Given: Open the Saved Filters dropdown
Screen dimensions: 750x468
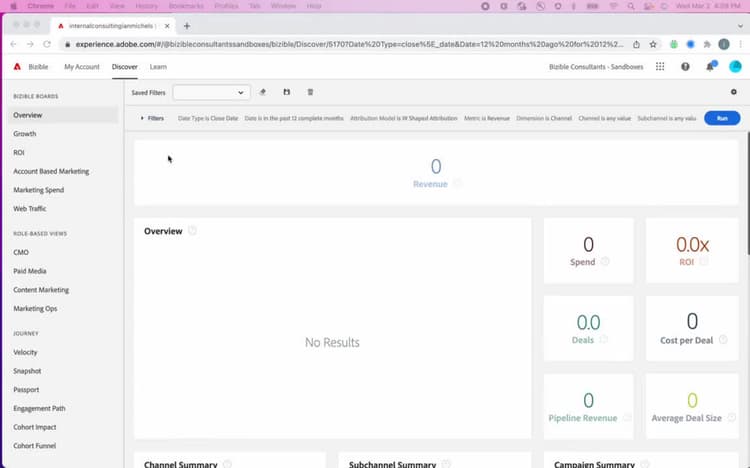Looking at the screenshot, I should (x=211, y=92).
